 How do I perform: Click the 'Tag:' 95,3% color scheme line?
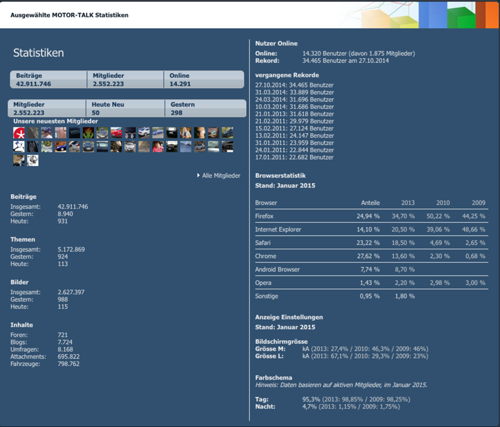click(333, 399)
